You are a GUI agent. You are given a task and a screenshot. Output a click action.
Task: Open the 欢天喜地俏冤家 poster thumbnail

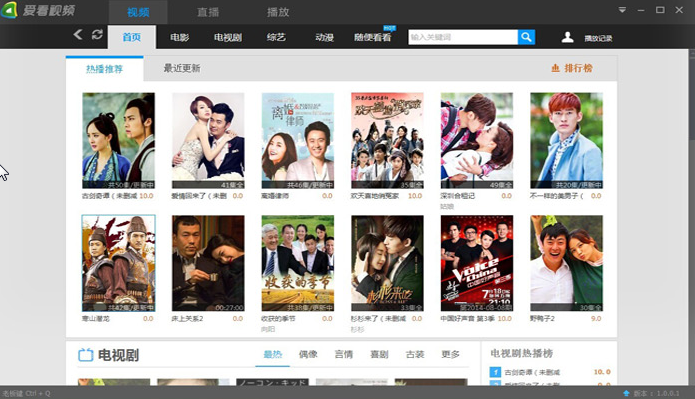[x=387, y=141]
